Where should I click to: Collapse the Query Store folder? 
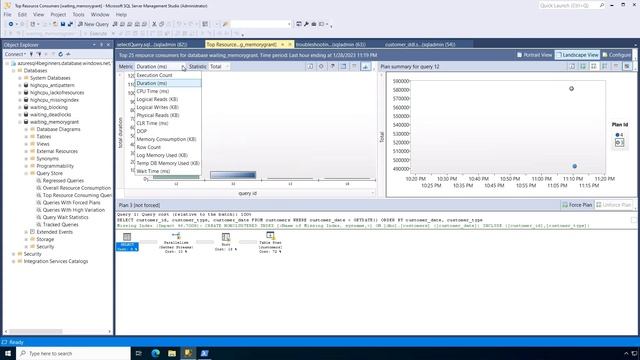[x=27, y=173]
